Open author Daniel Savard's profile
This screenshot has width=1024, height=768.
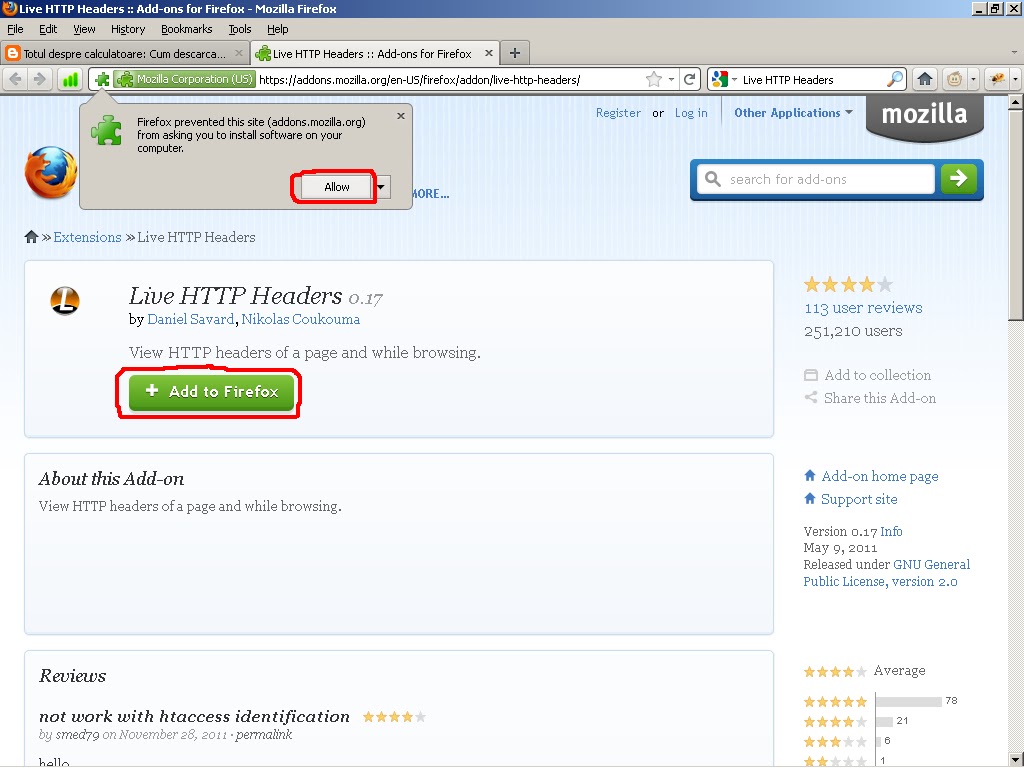[191, 319]
